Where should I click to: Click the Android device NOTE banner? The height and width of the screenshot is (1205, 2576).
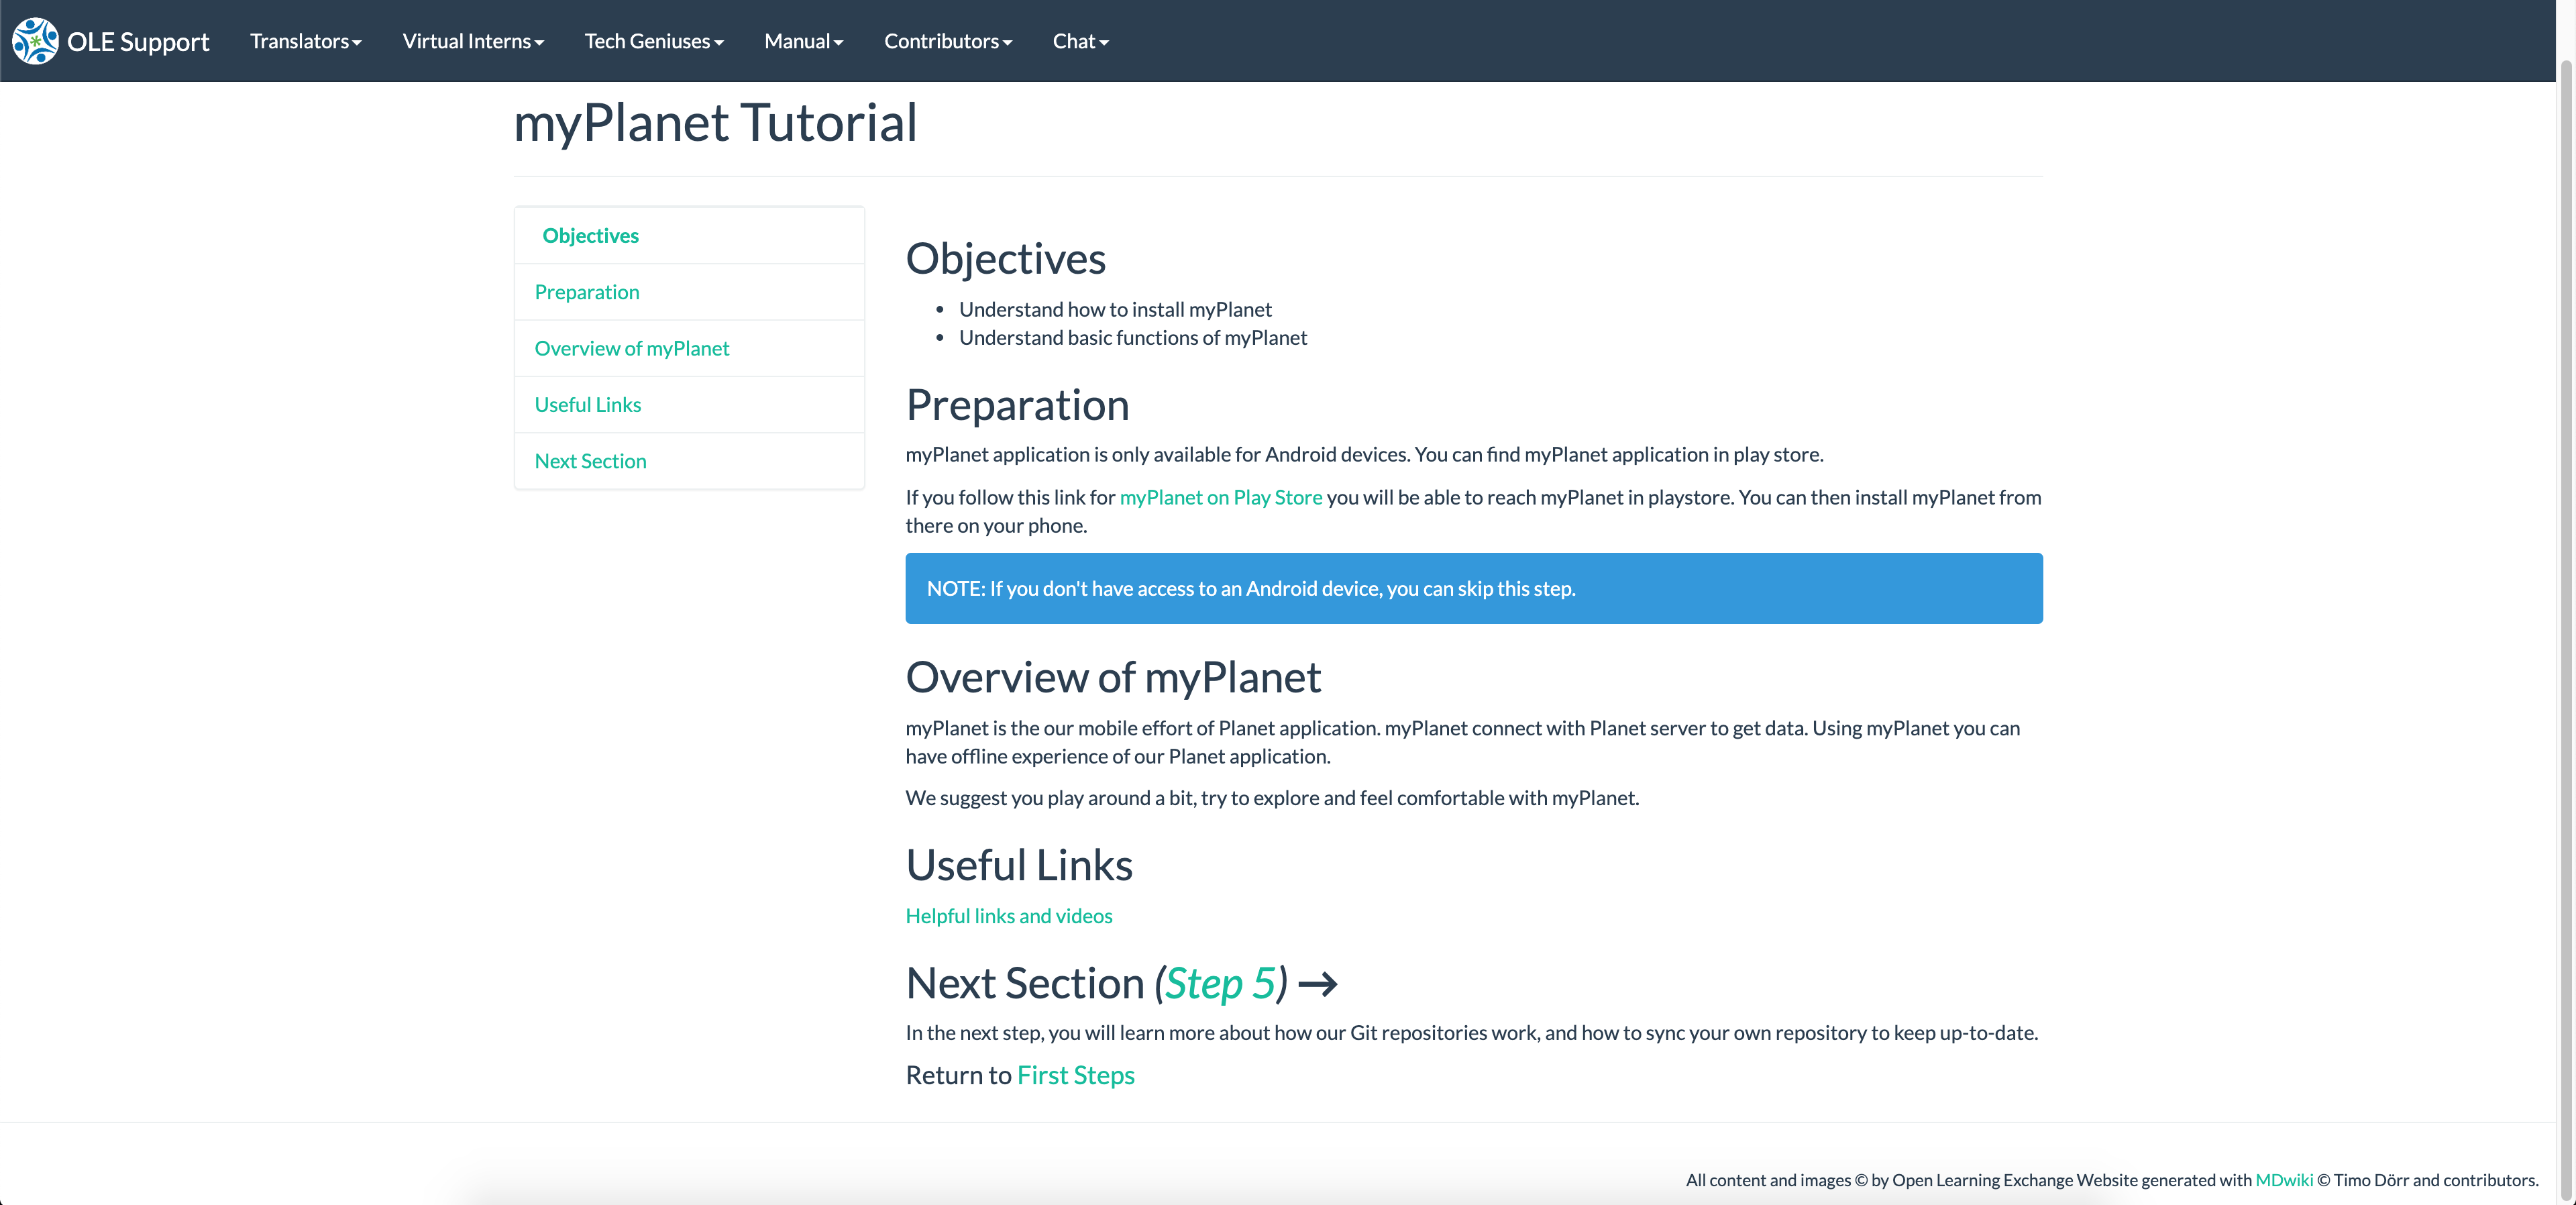click(1474, 589)
